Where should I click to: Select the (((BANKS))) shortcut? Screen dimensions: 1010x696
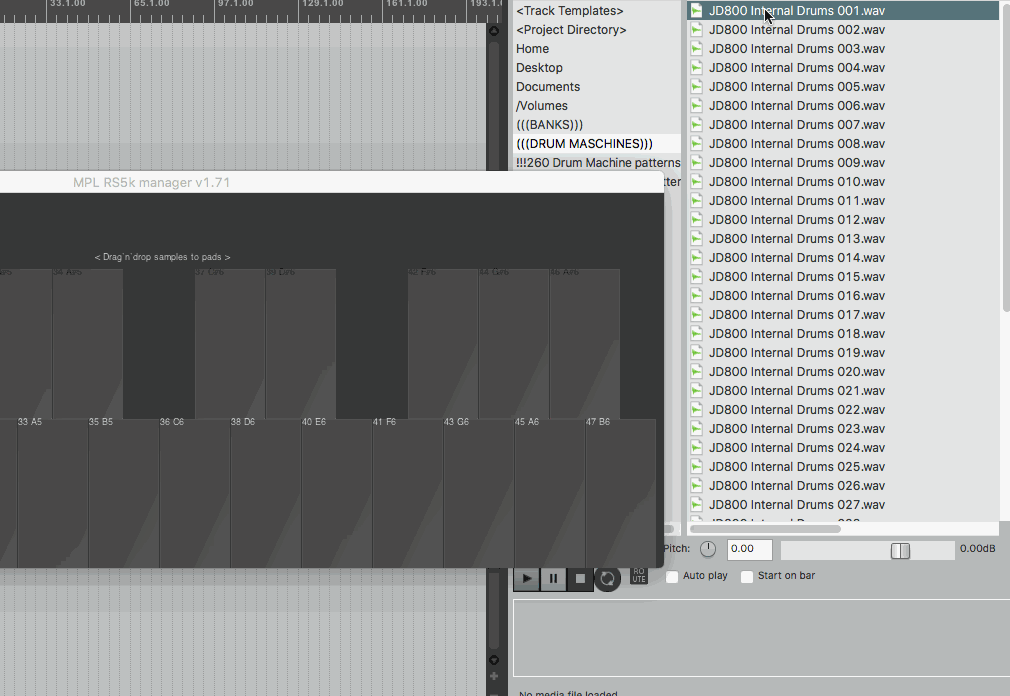549,125
